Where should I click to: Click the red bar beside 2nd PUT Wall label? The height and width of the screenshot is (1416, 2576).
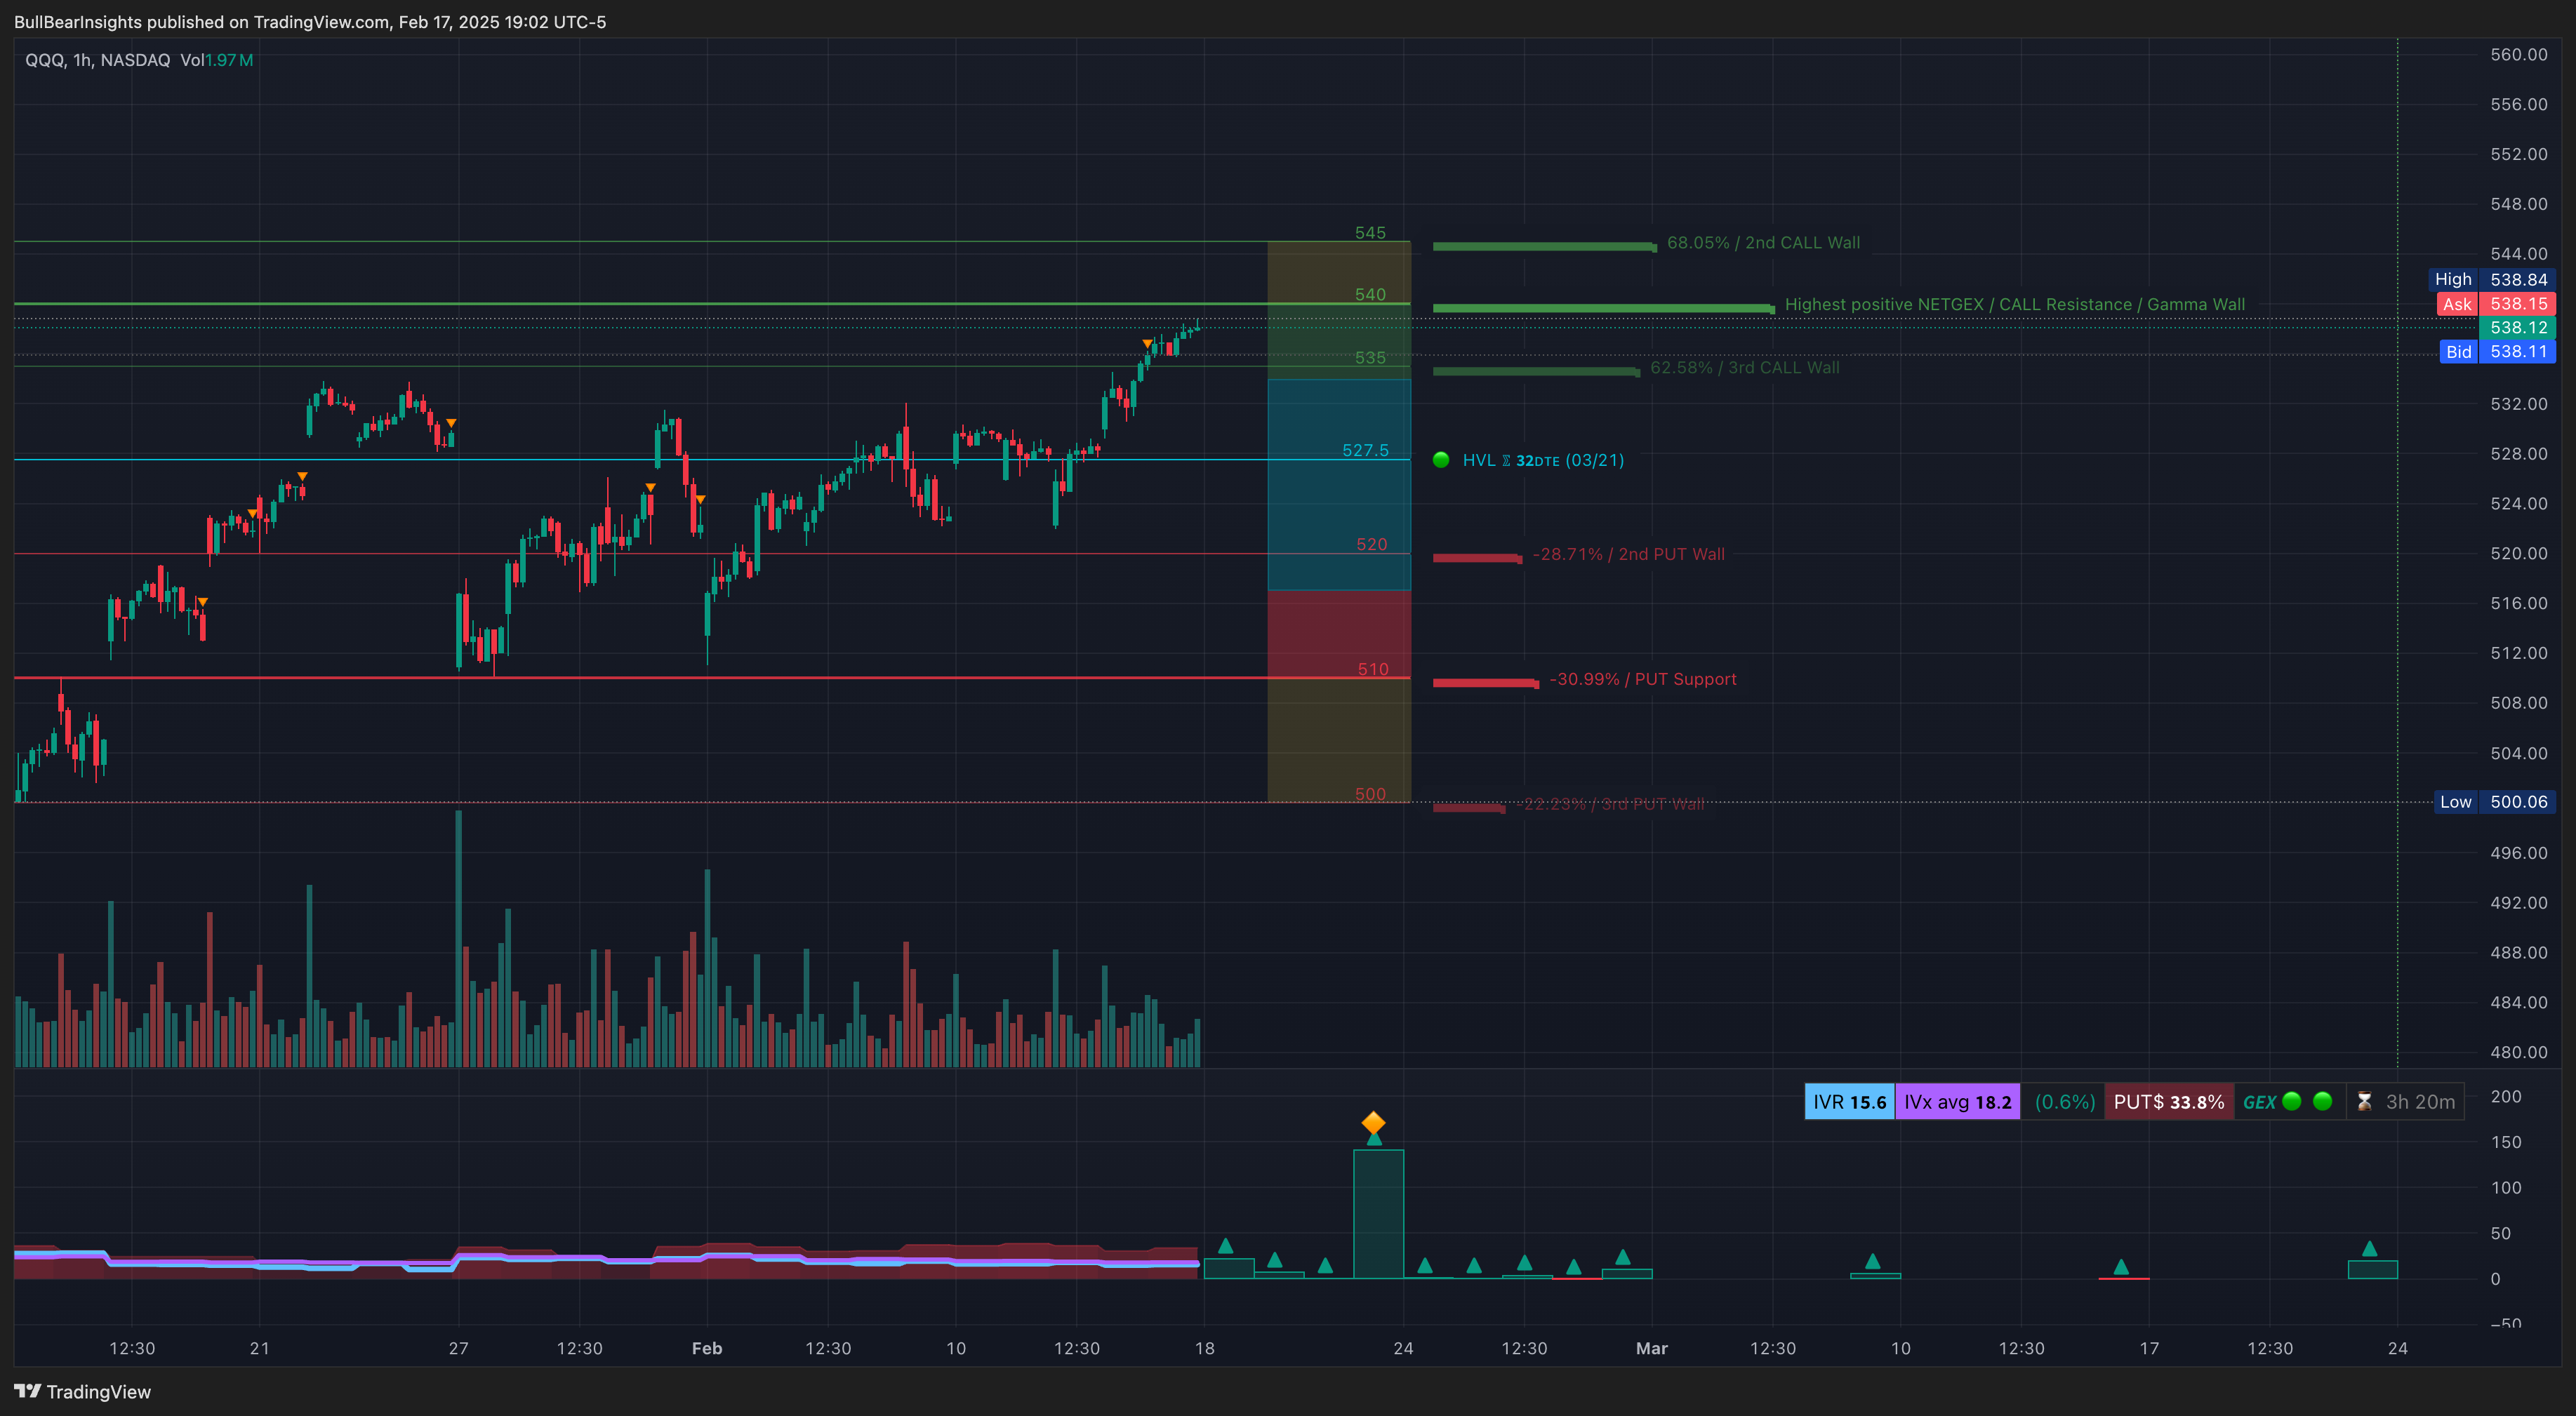click(1477, 558)
